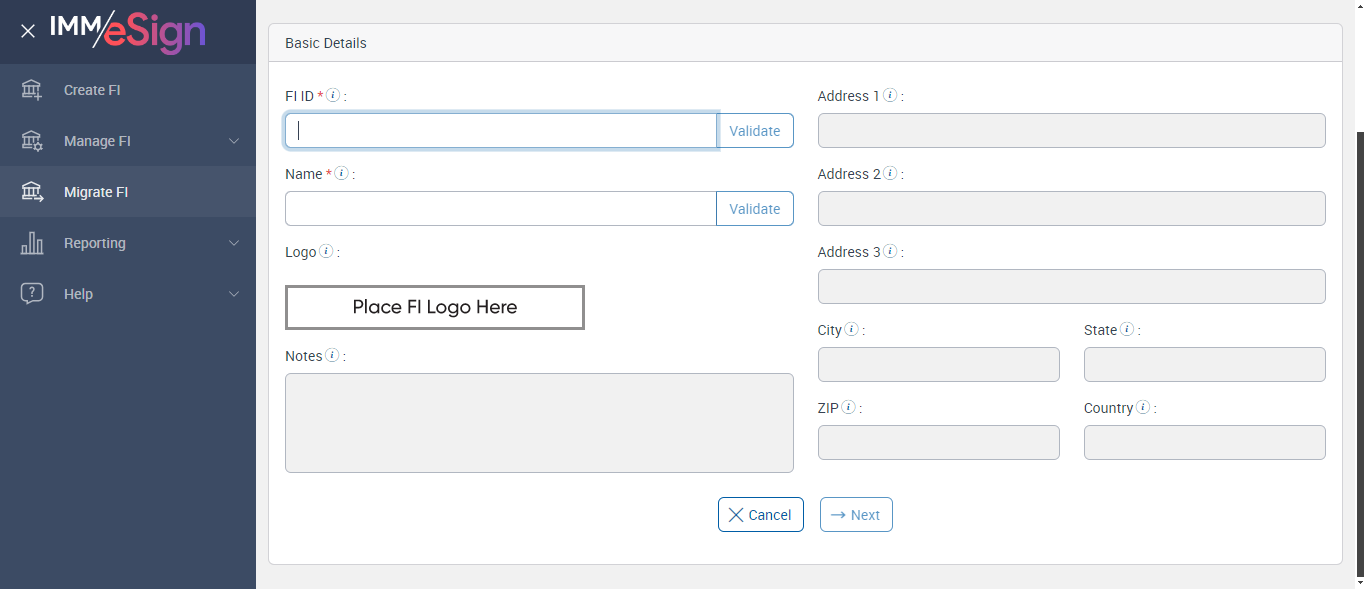This screenshot has height=589, width=1366.
Task: Click the Create FI bank icon
Action: pos(32,90)
